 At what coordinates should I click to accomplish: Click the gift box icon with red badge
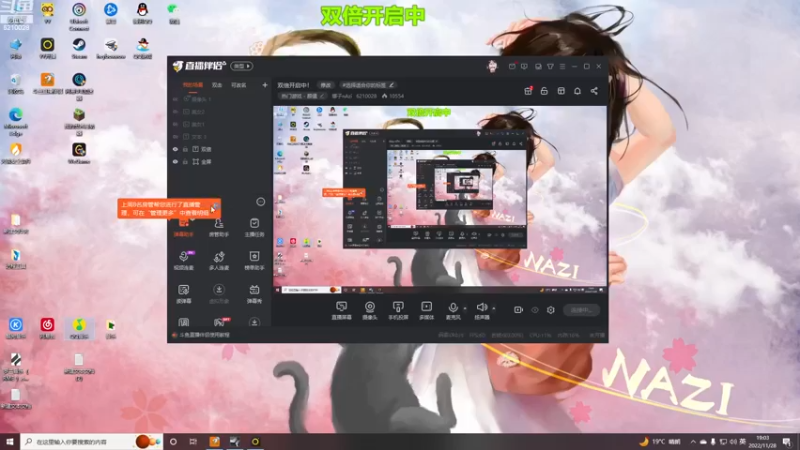tap(529, 91)
